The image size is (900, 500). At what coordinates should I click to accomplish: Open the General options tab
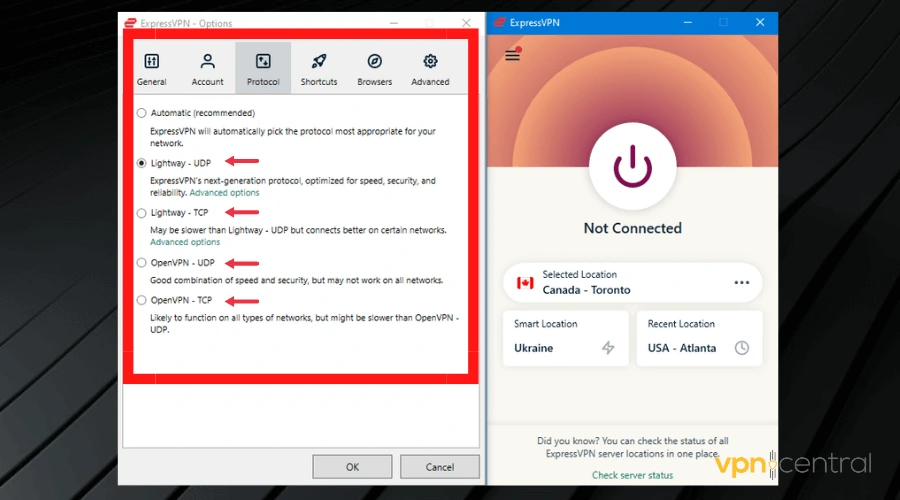152,69
